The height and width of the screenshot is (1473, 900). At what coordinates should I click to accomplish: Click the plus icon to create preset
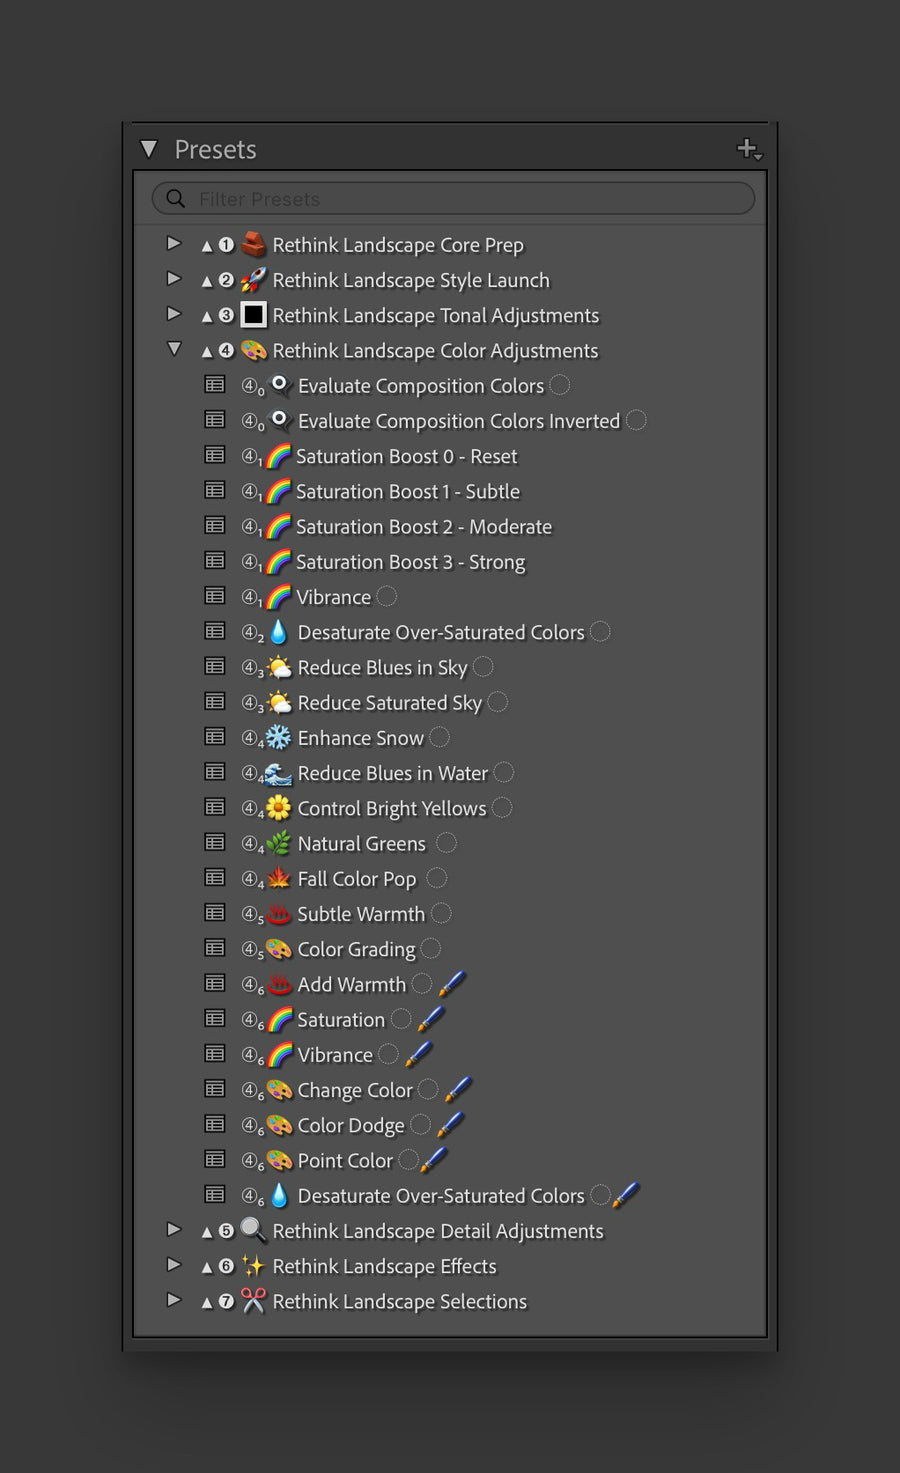click(749, 149)
